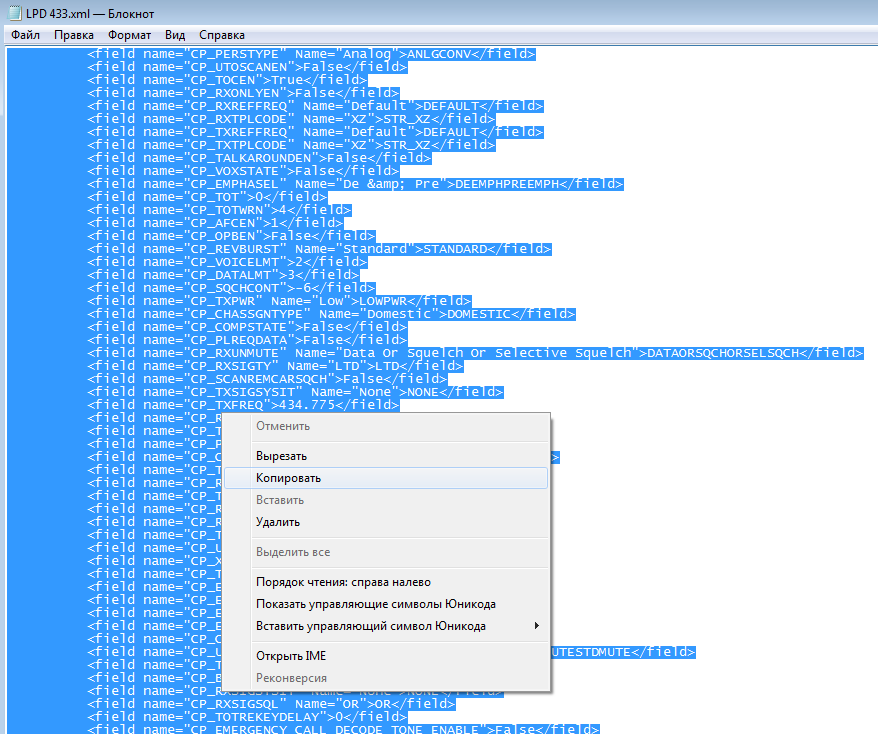The width and height of the screenshot is (878, 734).
Task: Click the CP_TXFREQ 434.775 line
Action: pyautogui.click(x=243, y=405)
